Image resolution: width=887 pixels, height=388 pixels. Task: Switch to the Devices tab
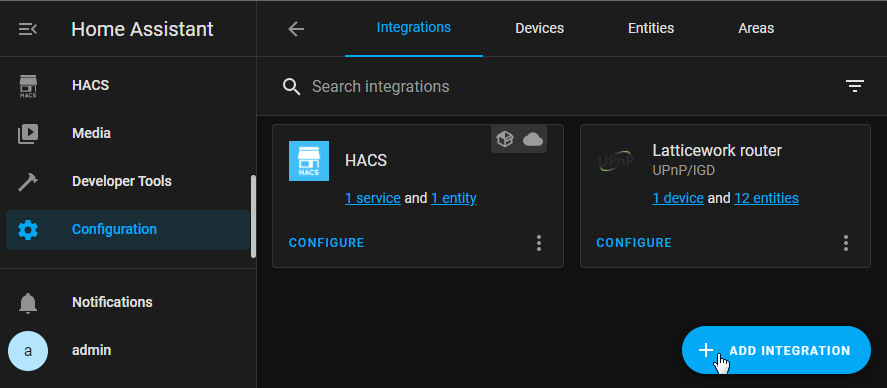539,28
